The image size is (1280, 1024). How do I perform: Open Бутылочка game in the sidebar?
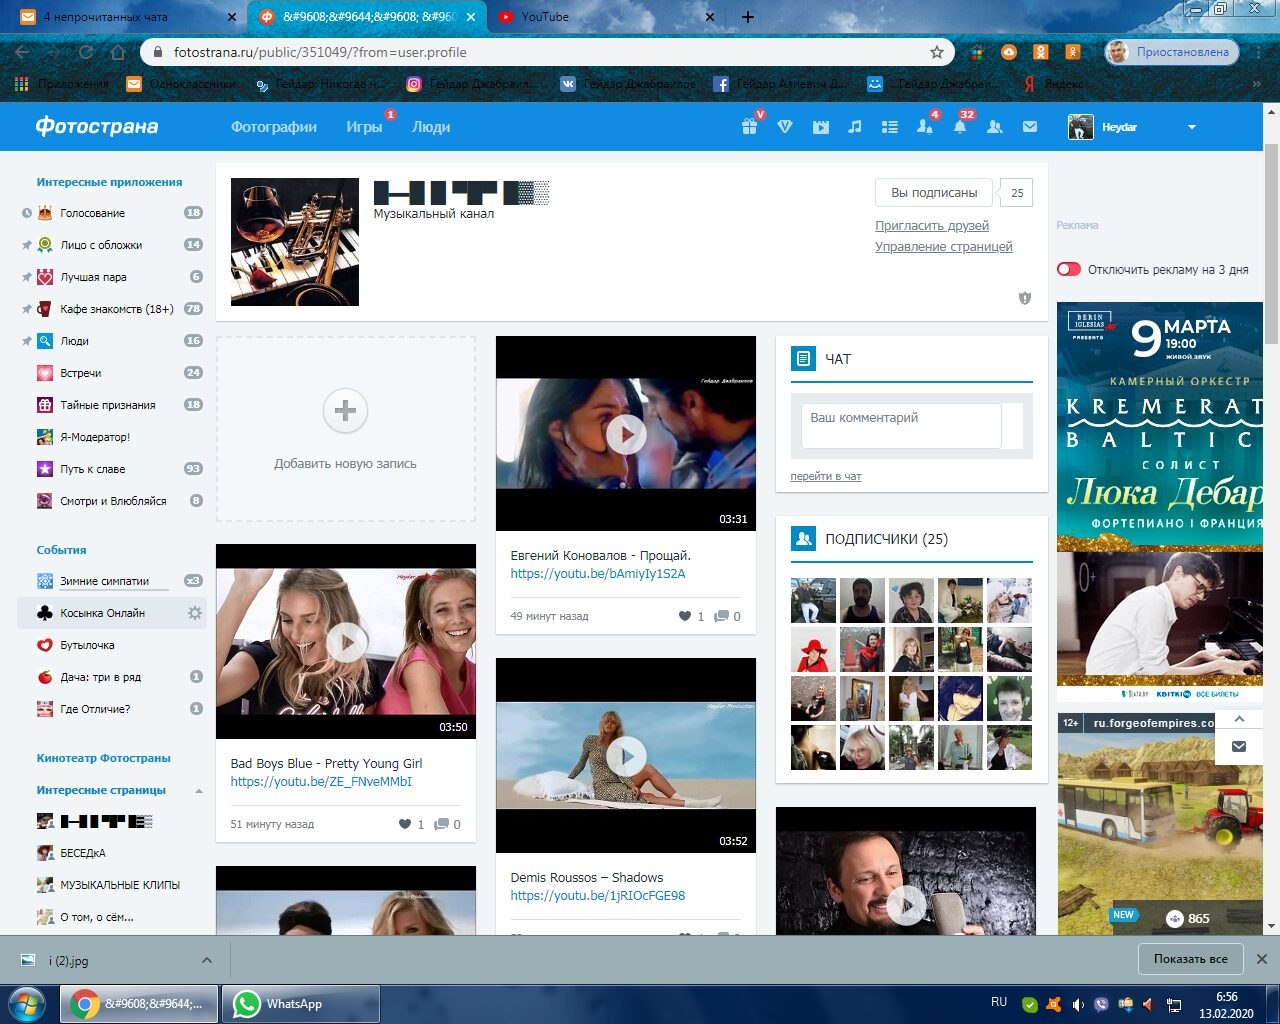click(87, 645)
